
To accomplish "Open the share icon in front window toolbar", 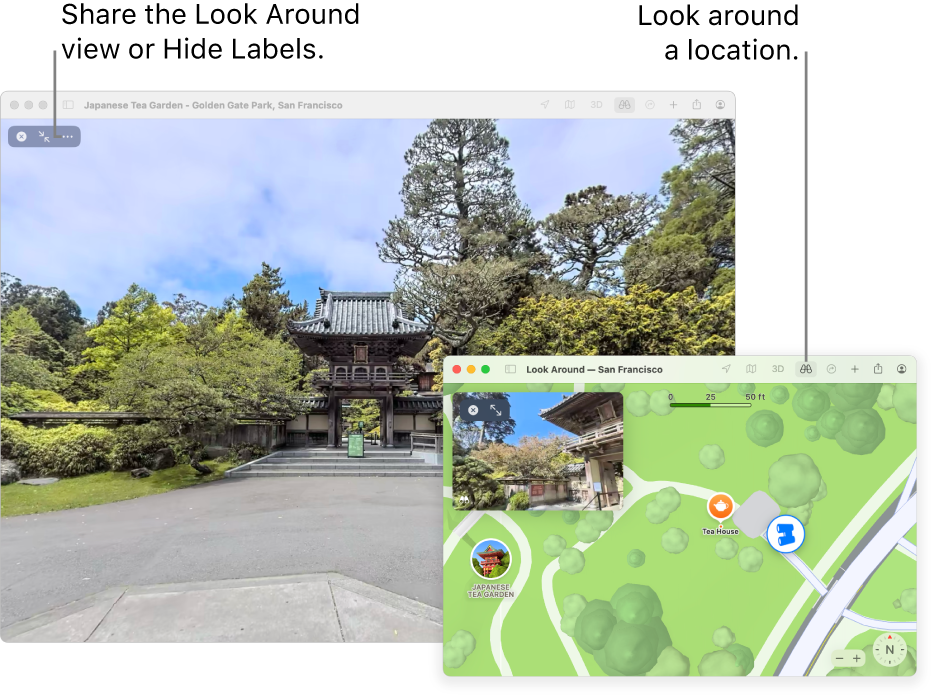I will (x=878, y=369).
